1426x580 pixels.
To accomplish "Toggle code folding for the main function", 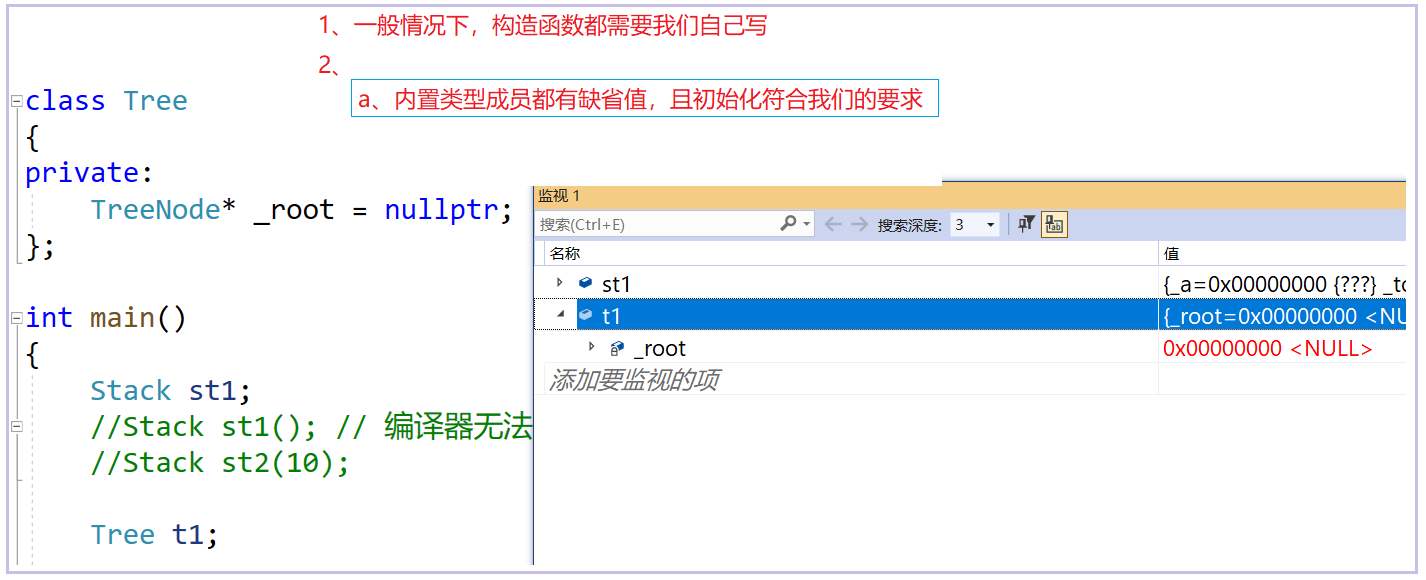I will [14, 317].
